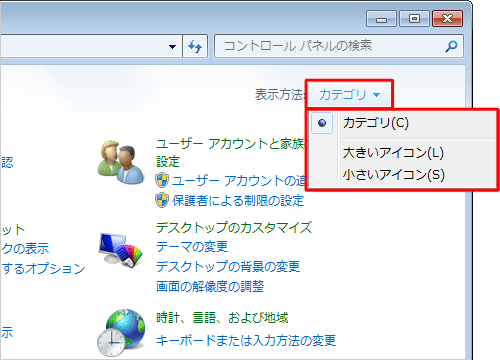
Task: Click the User Accounts people icon
Action: tap(121, 162)
